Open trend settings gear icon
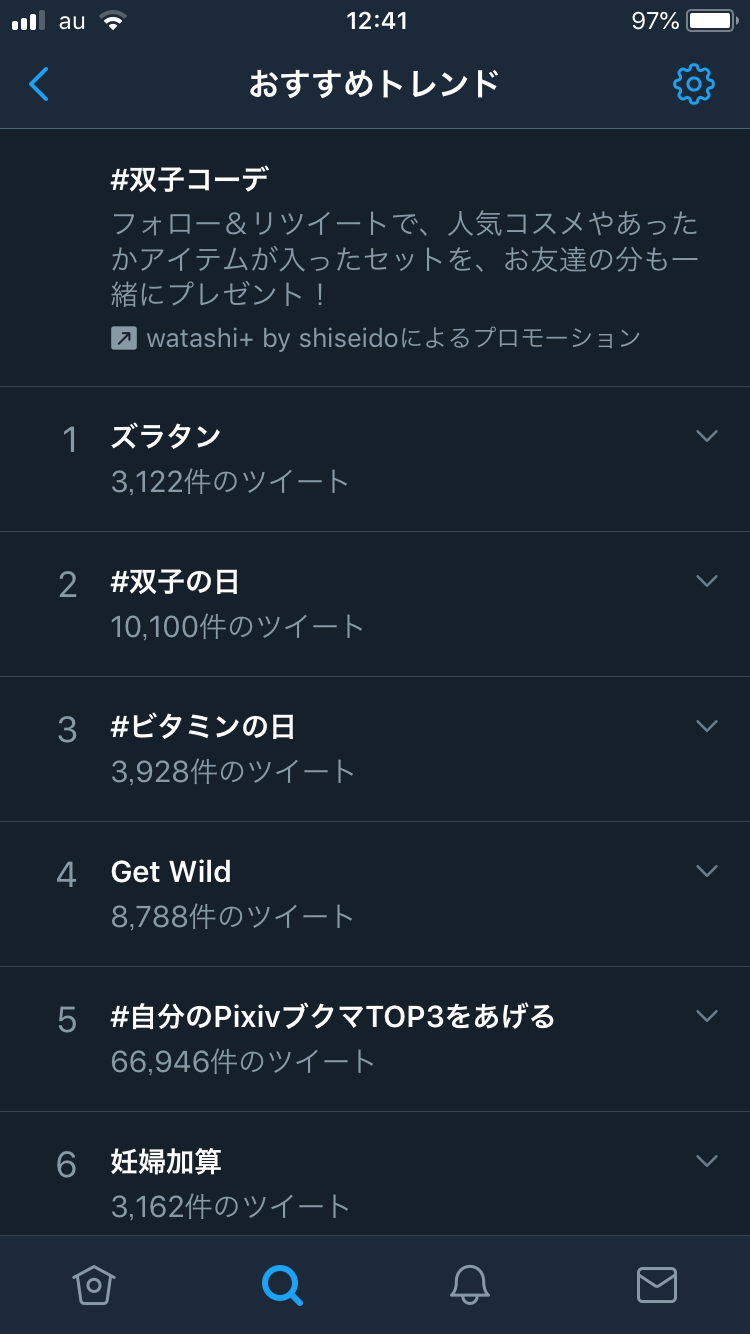 694,84
